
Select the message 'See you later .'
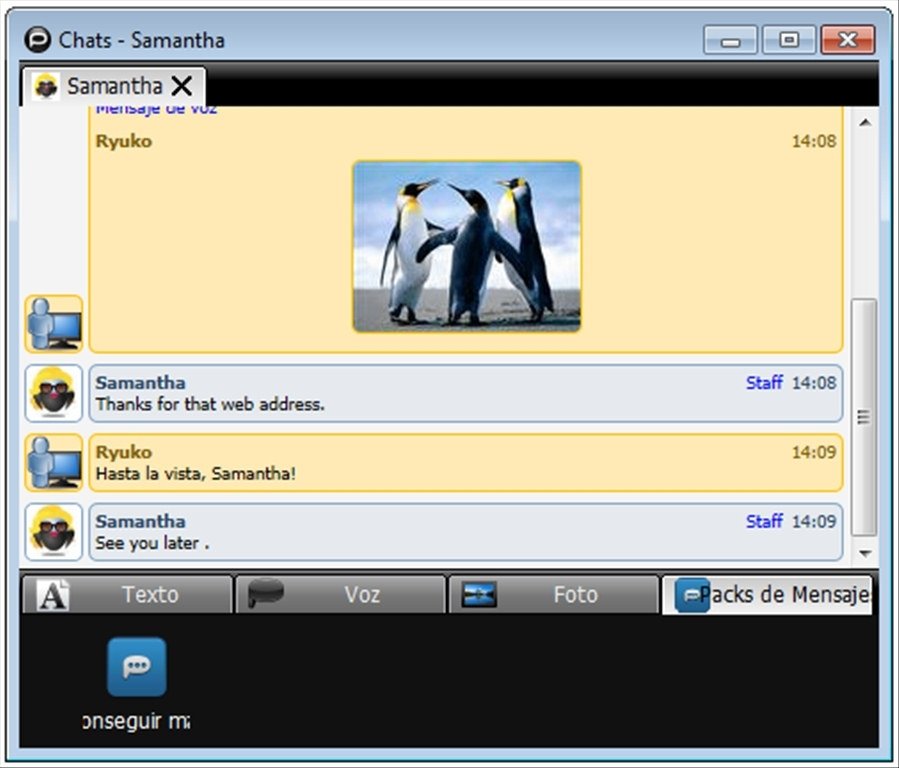[x=153, y=543]
